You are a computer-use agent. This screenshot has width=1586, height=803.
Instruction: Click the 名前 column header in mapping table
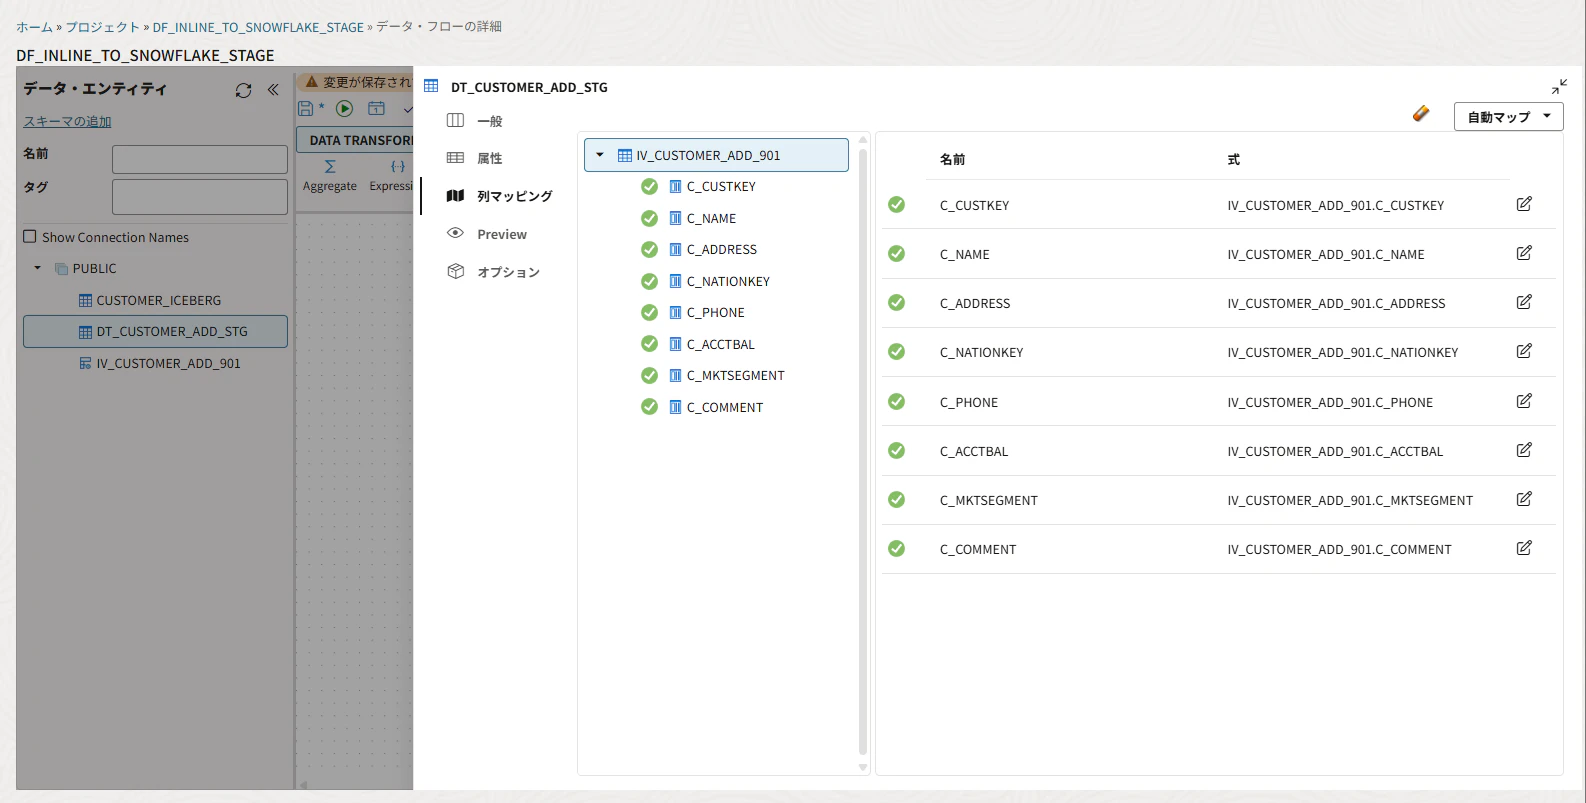(x=952, y=159)
